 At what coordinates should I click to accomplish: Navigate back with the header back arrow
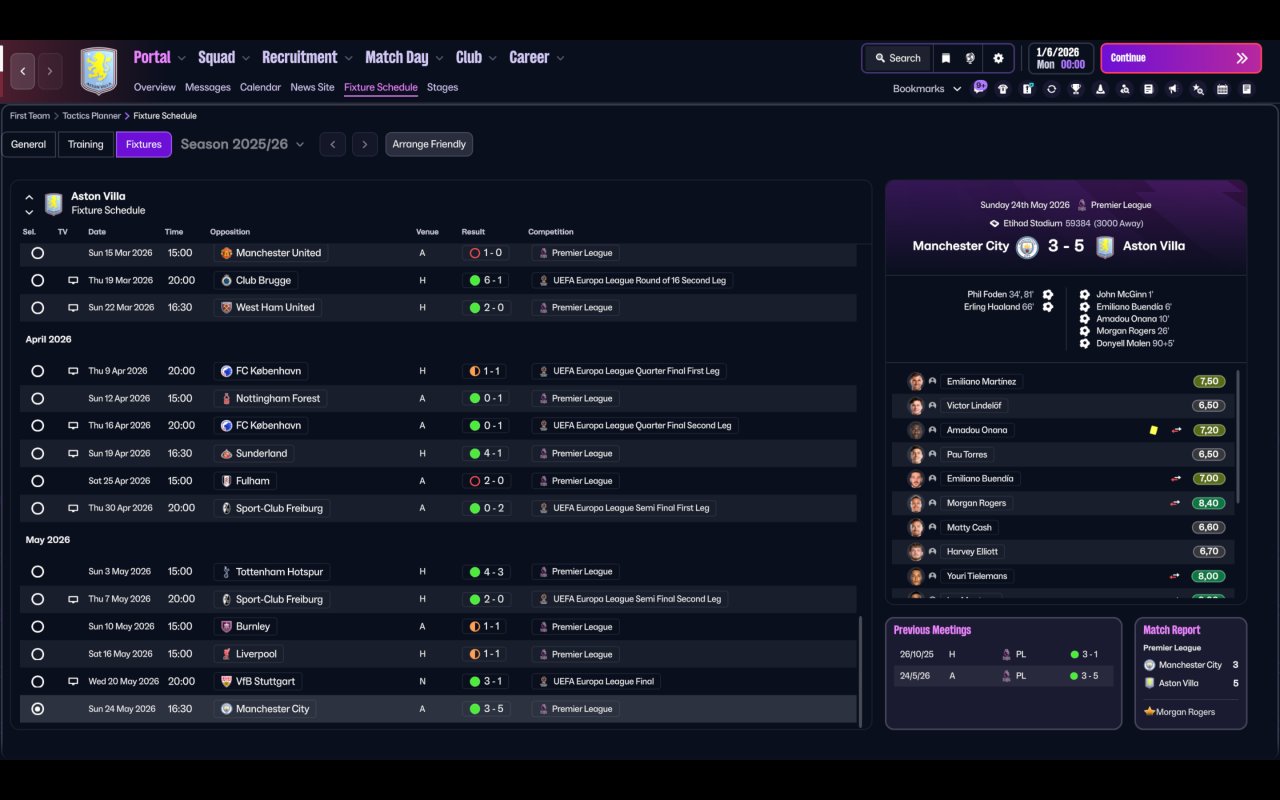23,71
